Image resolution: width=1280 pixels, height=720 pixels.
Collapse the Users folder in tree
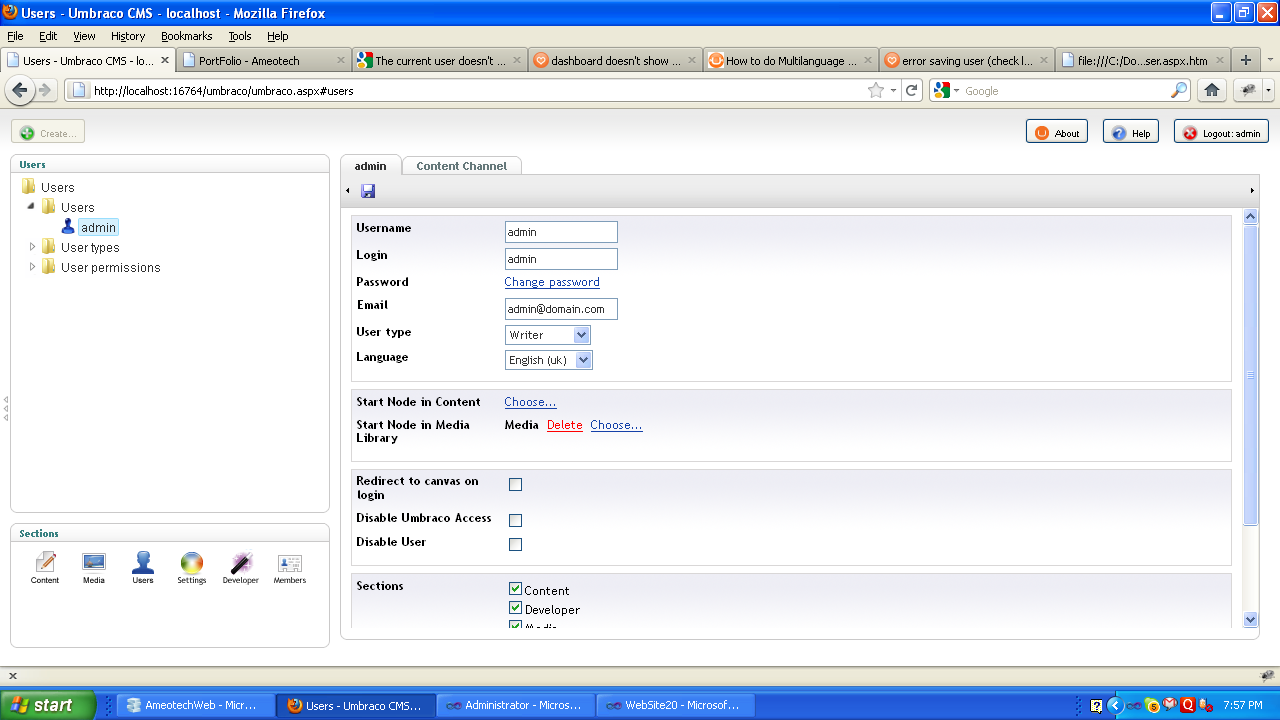click(32, 207)
